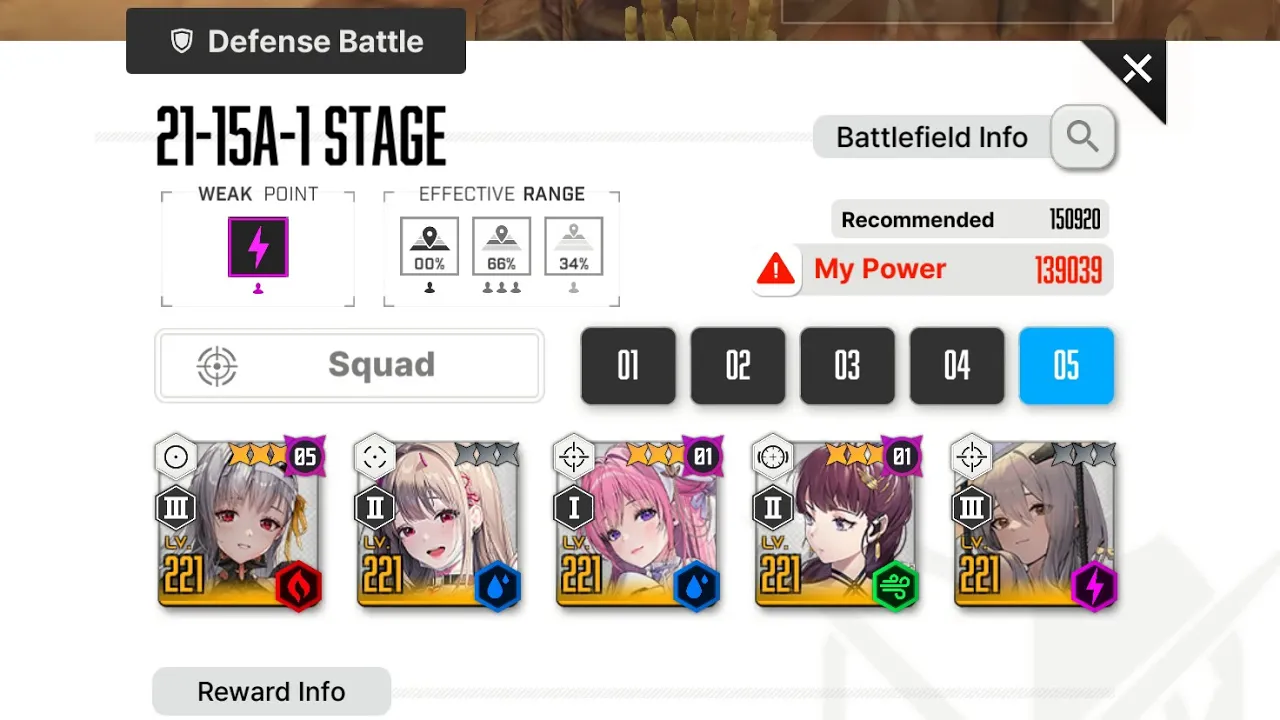Switch to squad slot 01
The image size is (1280, 720).
[628, 366]
